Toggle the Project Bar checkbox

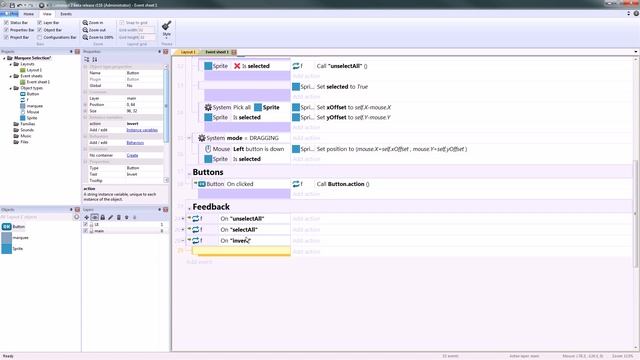click(x=6, y=37)
